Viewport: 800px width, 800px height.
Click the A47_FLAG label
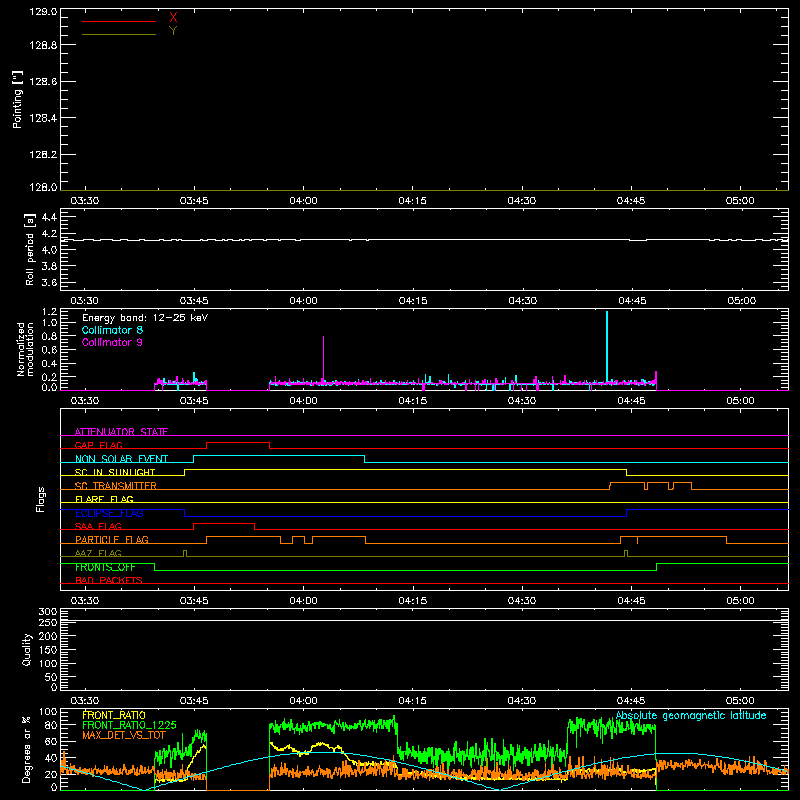[98, 553]
